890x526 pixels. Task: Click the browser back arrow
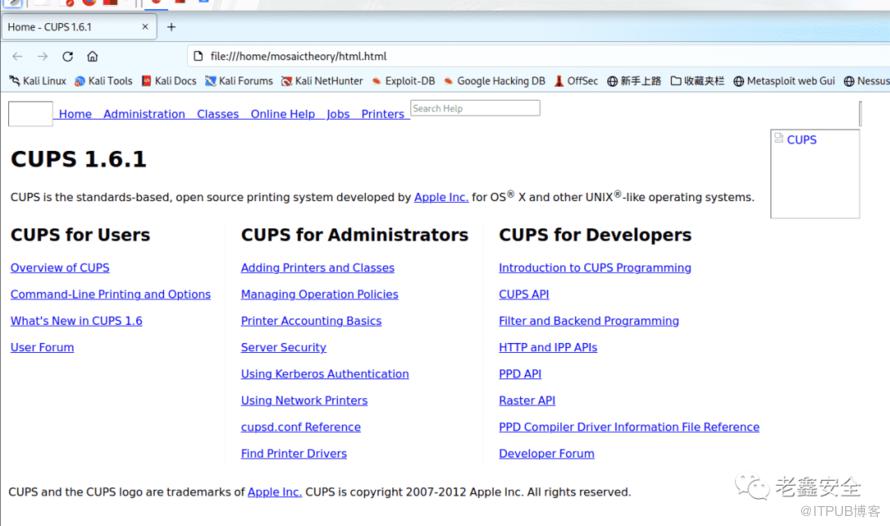pos(17,57)
